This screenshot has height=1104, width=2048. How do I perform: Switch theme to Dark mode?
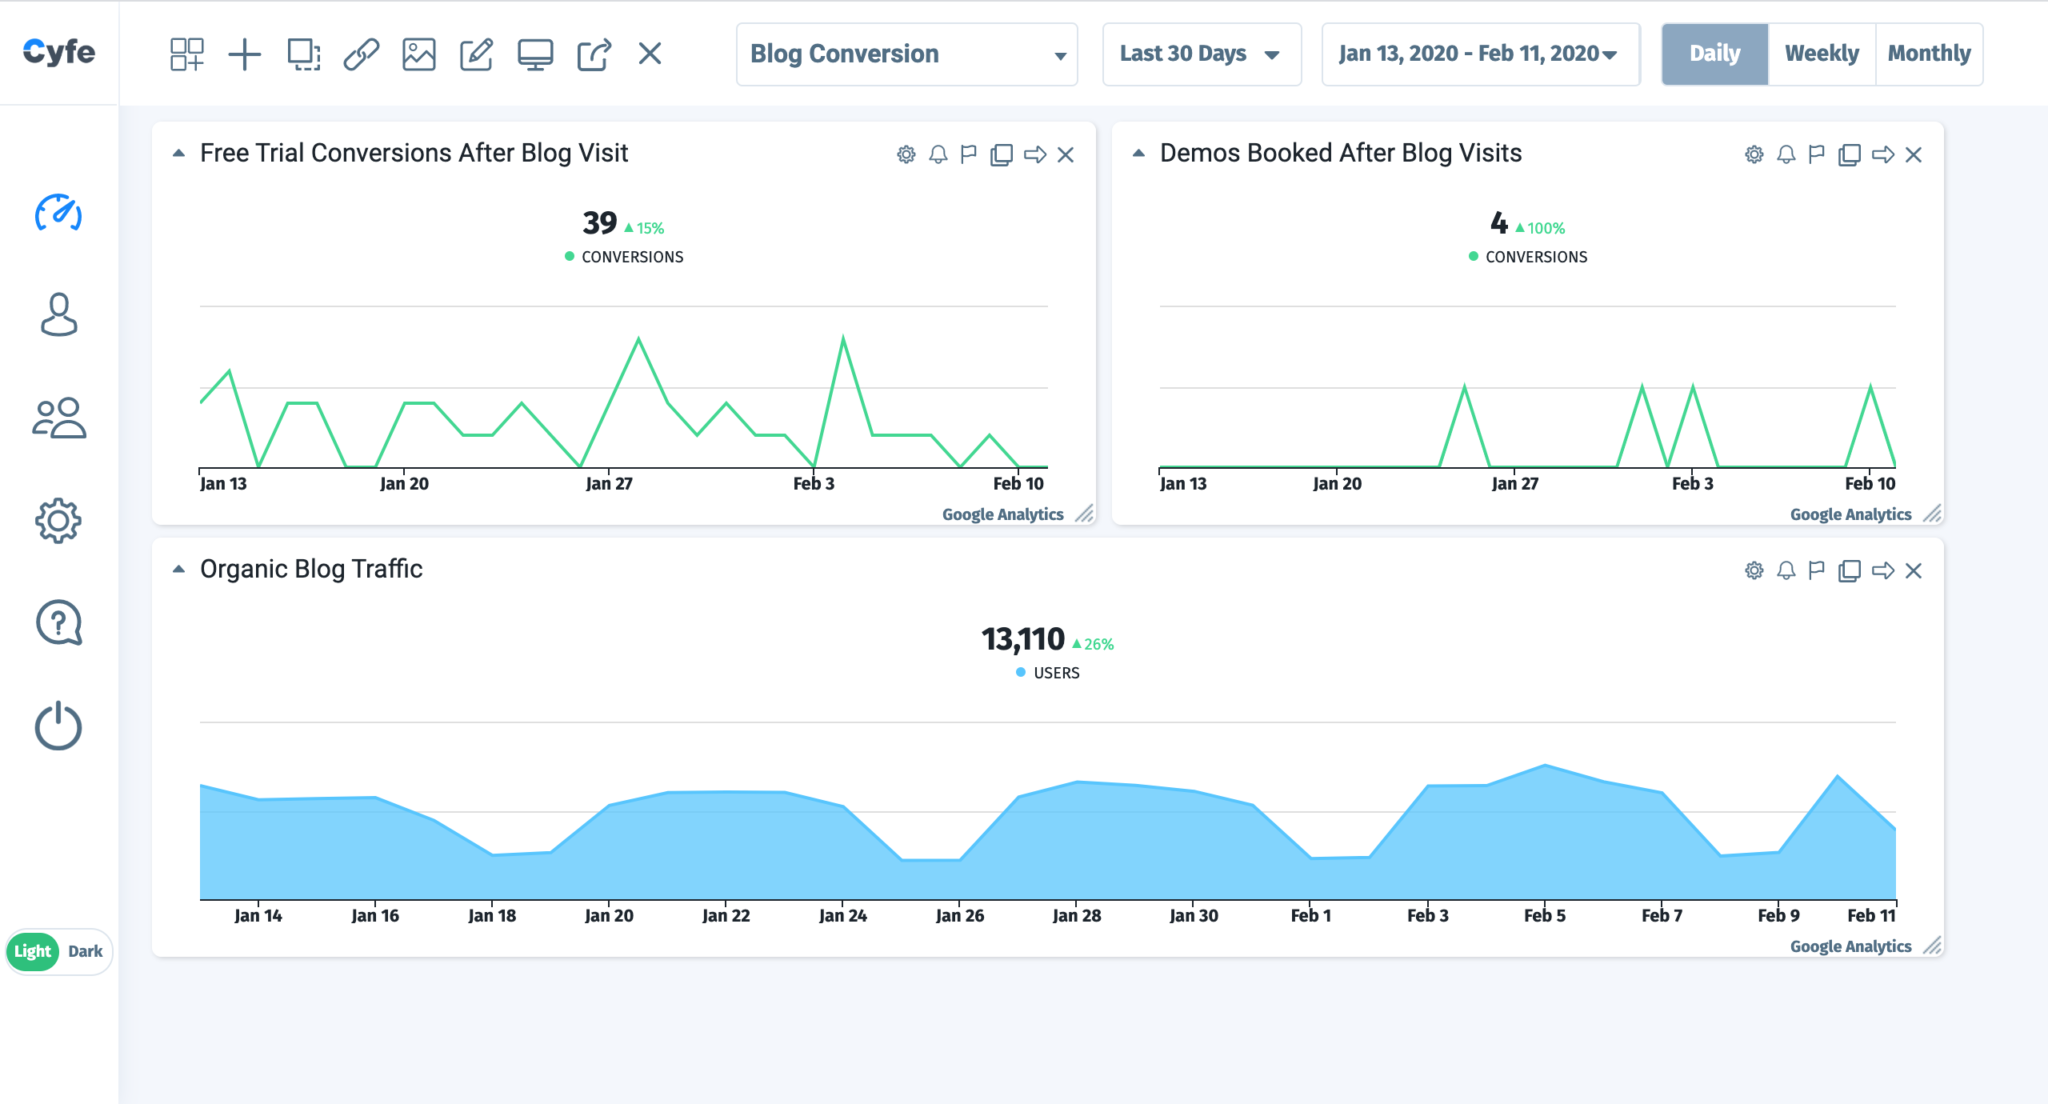85,951
